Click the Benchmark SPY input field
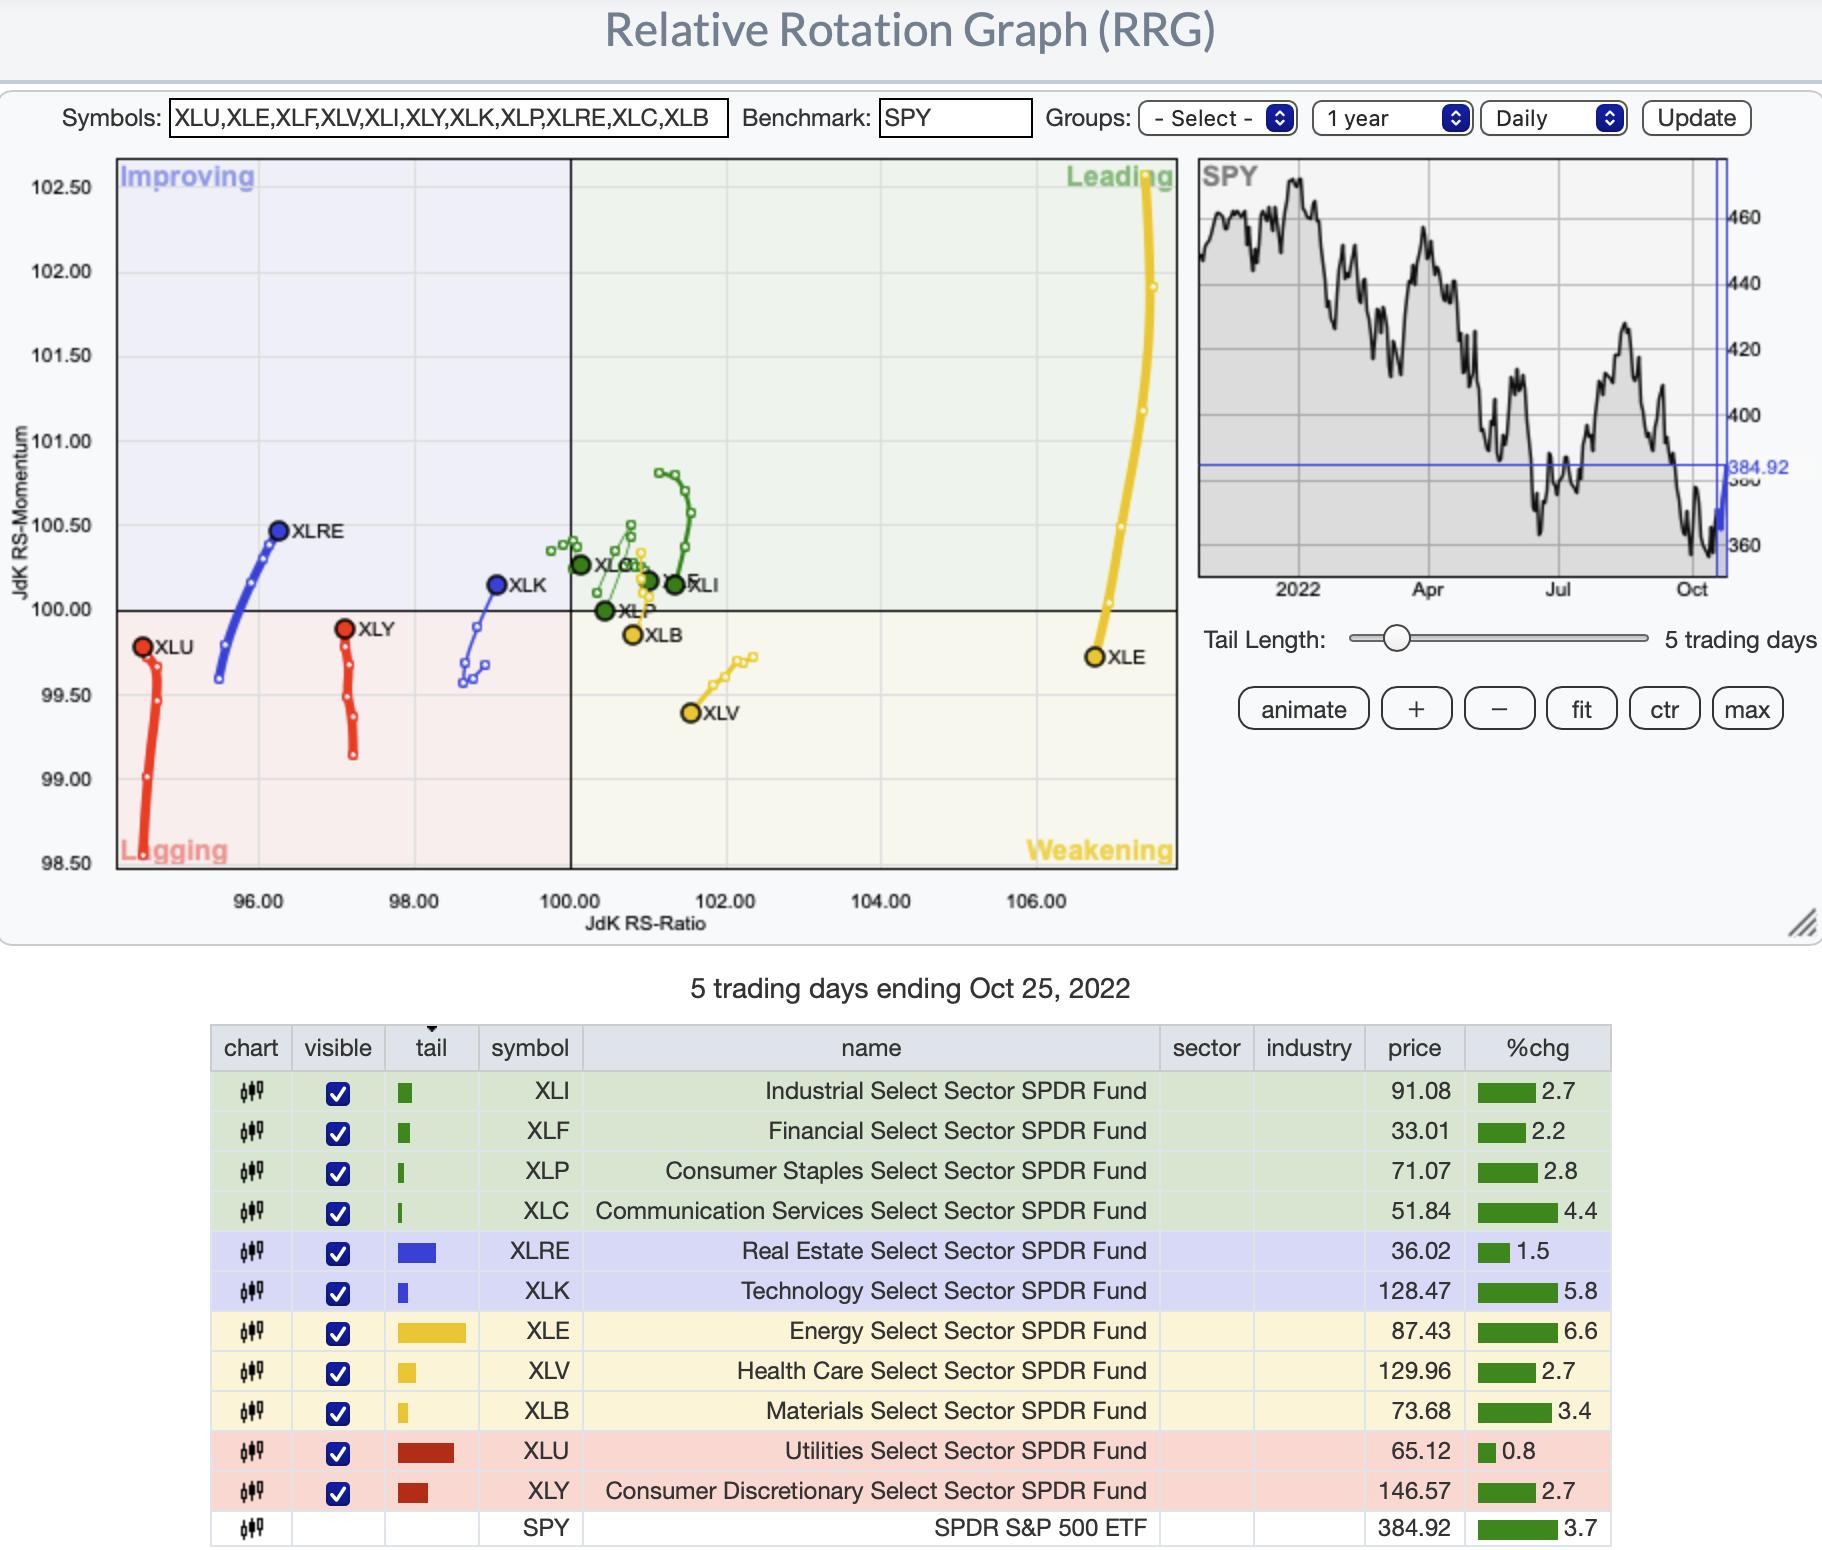The image size is (1822, 1550). point(955,118)
